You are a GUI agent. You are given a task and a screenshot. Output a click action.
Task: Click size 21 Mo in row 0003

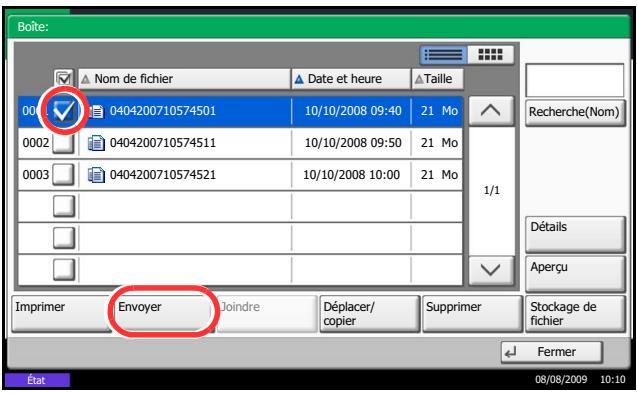click(x=439, y=175)
